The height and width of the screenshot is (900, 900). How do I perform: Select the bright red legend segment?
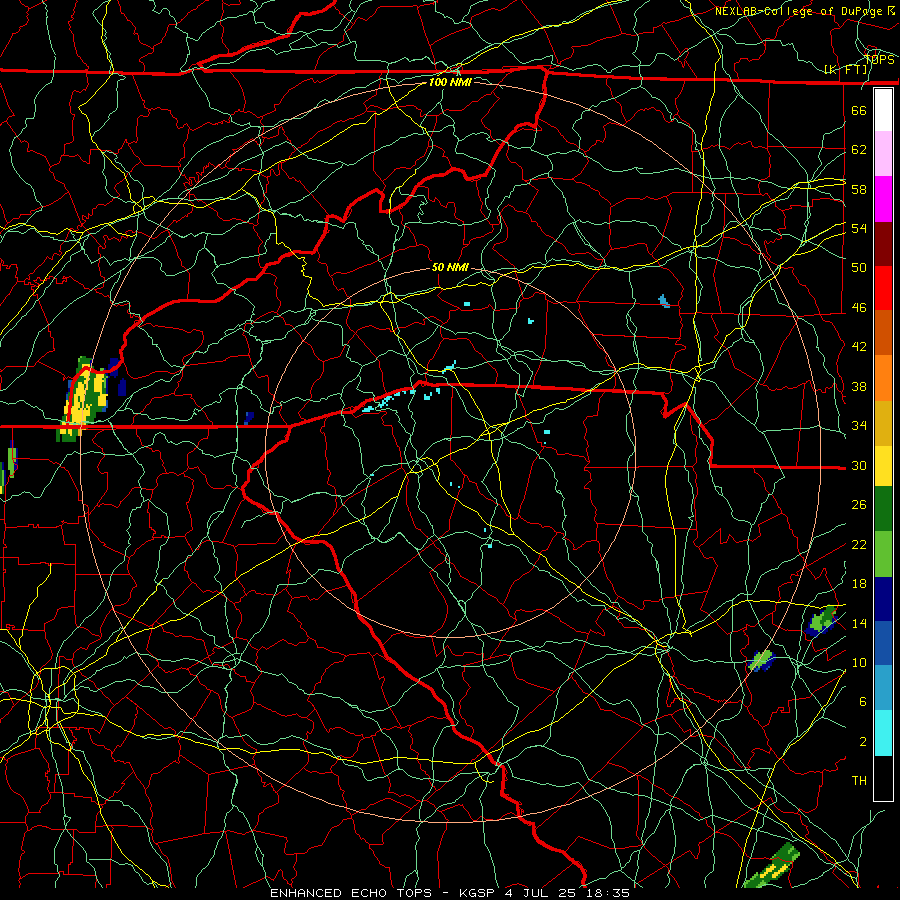click(883, 288)
